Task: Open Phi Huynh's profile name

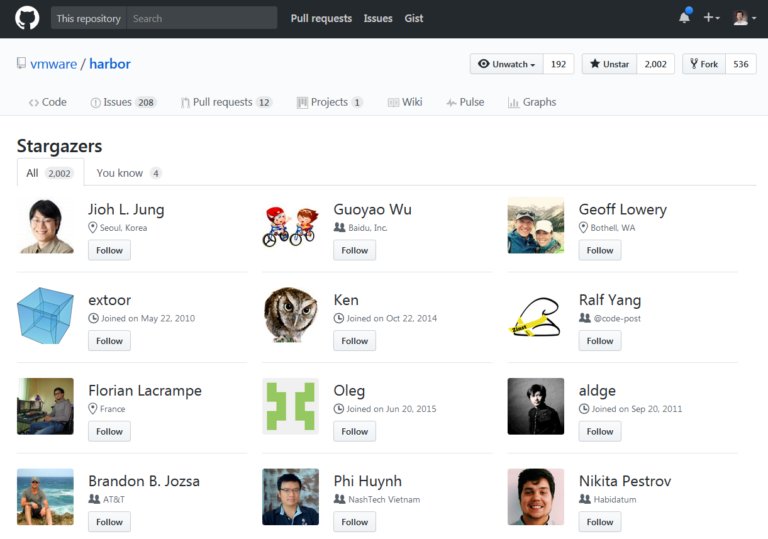Action: tap(368, 481)
